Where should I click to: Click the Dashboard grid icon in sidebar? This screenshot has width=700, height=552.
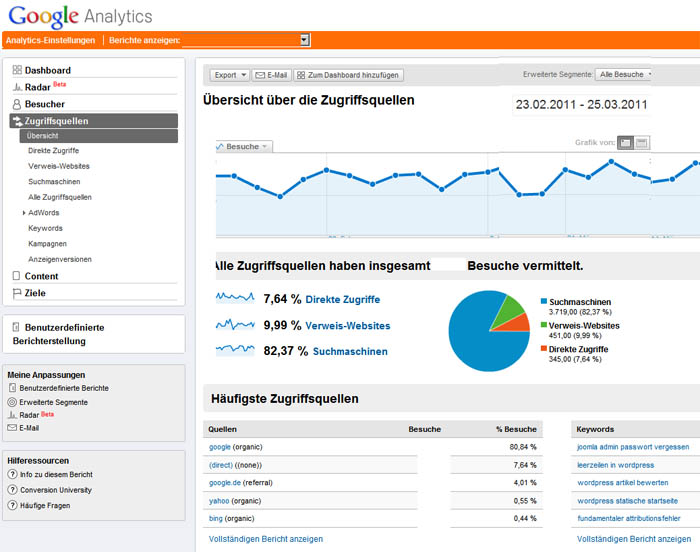pyautogui.click(x=17, y=70)
